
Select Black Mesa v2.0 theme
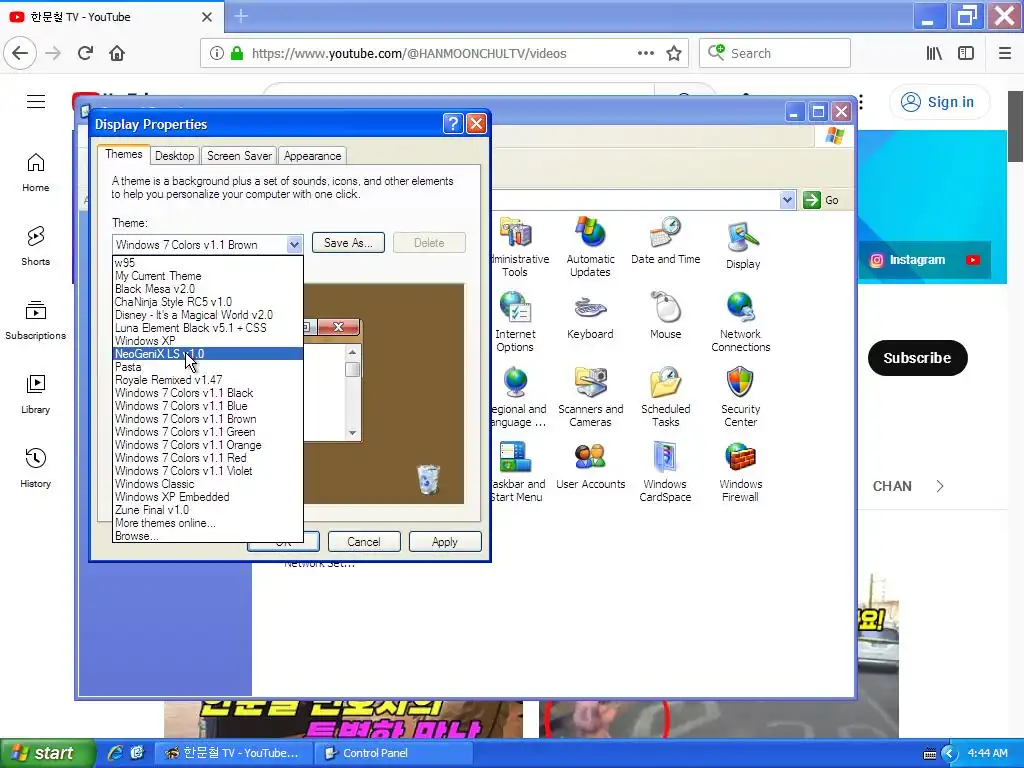[208, 289]
